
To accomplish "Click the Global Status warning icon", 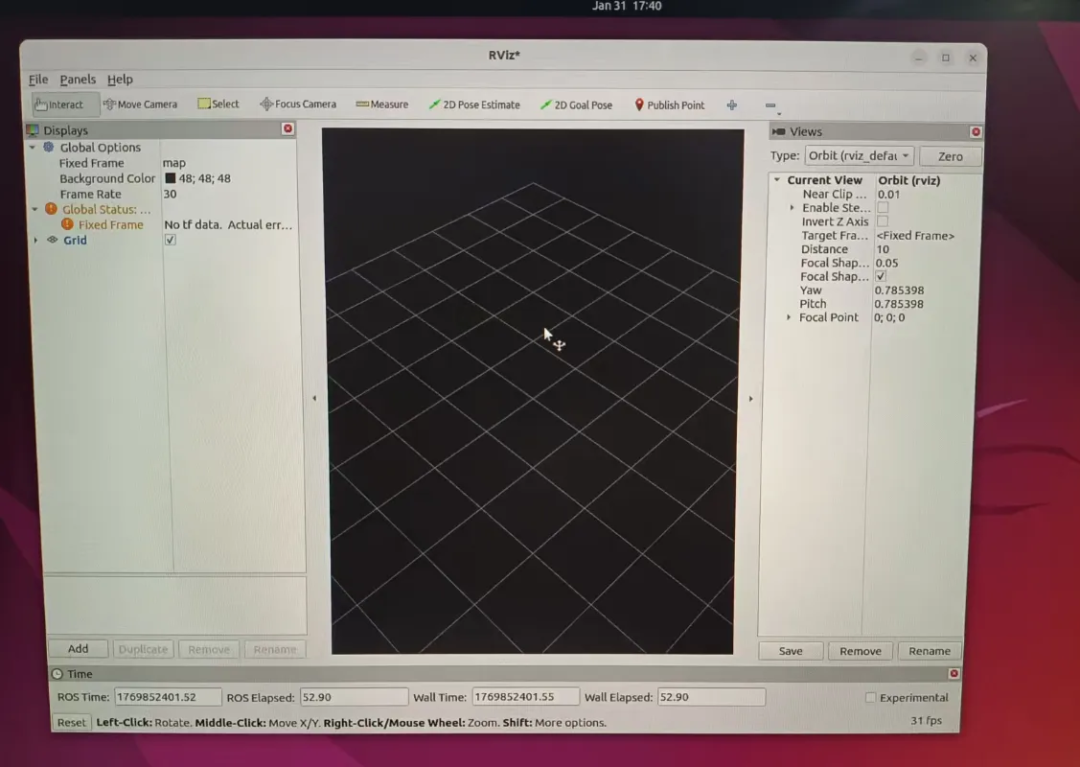I will tap(51, 209).
